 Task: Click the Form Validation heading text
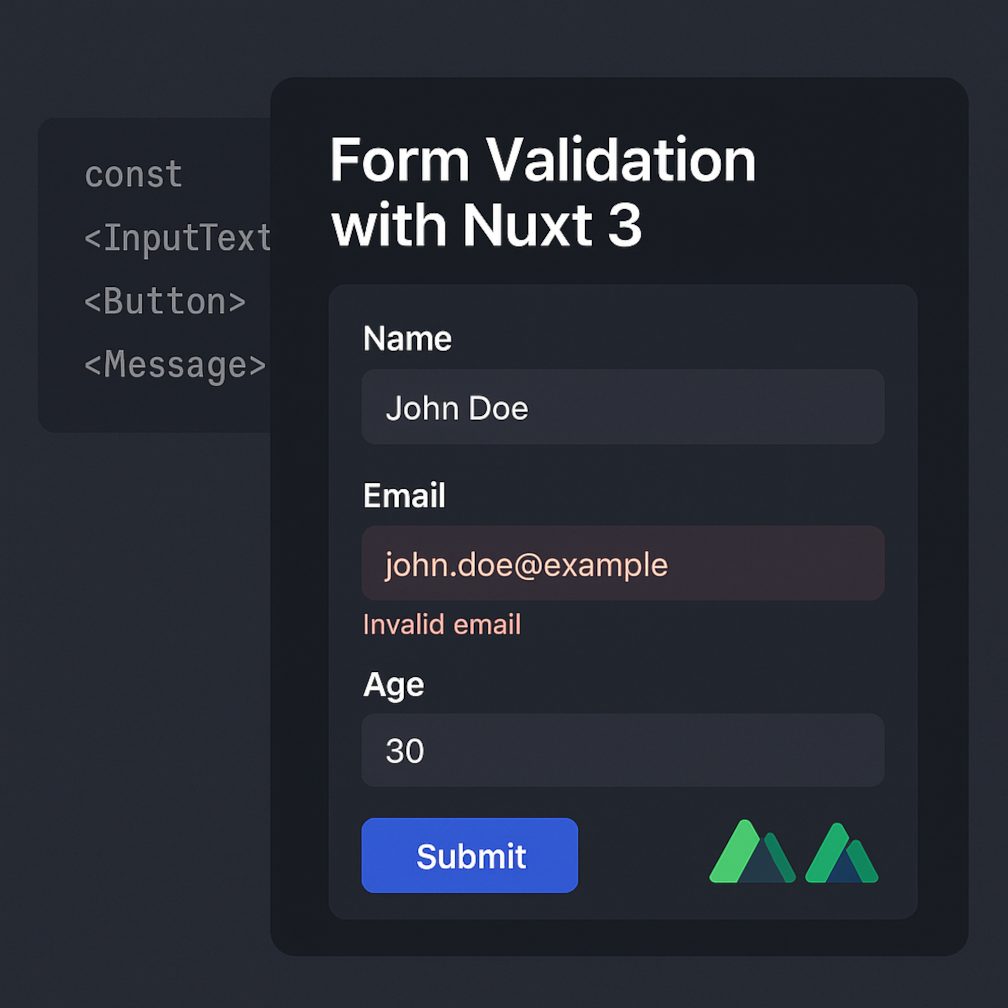543,160
